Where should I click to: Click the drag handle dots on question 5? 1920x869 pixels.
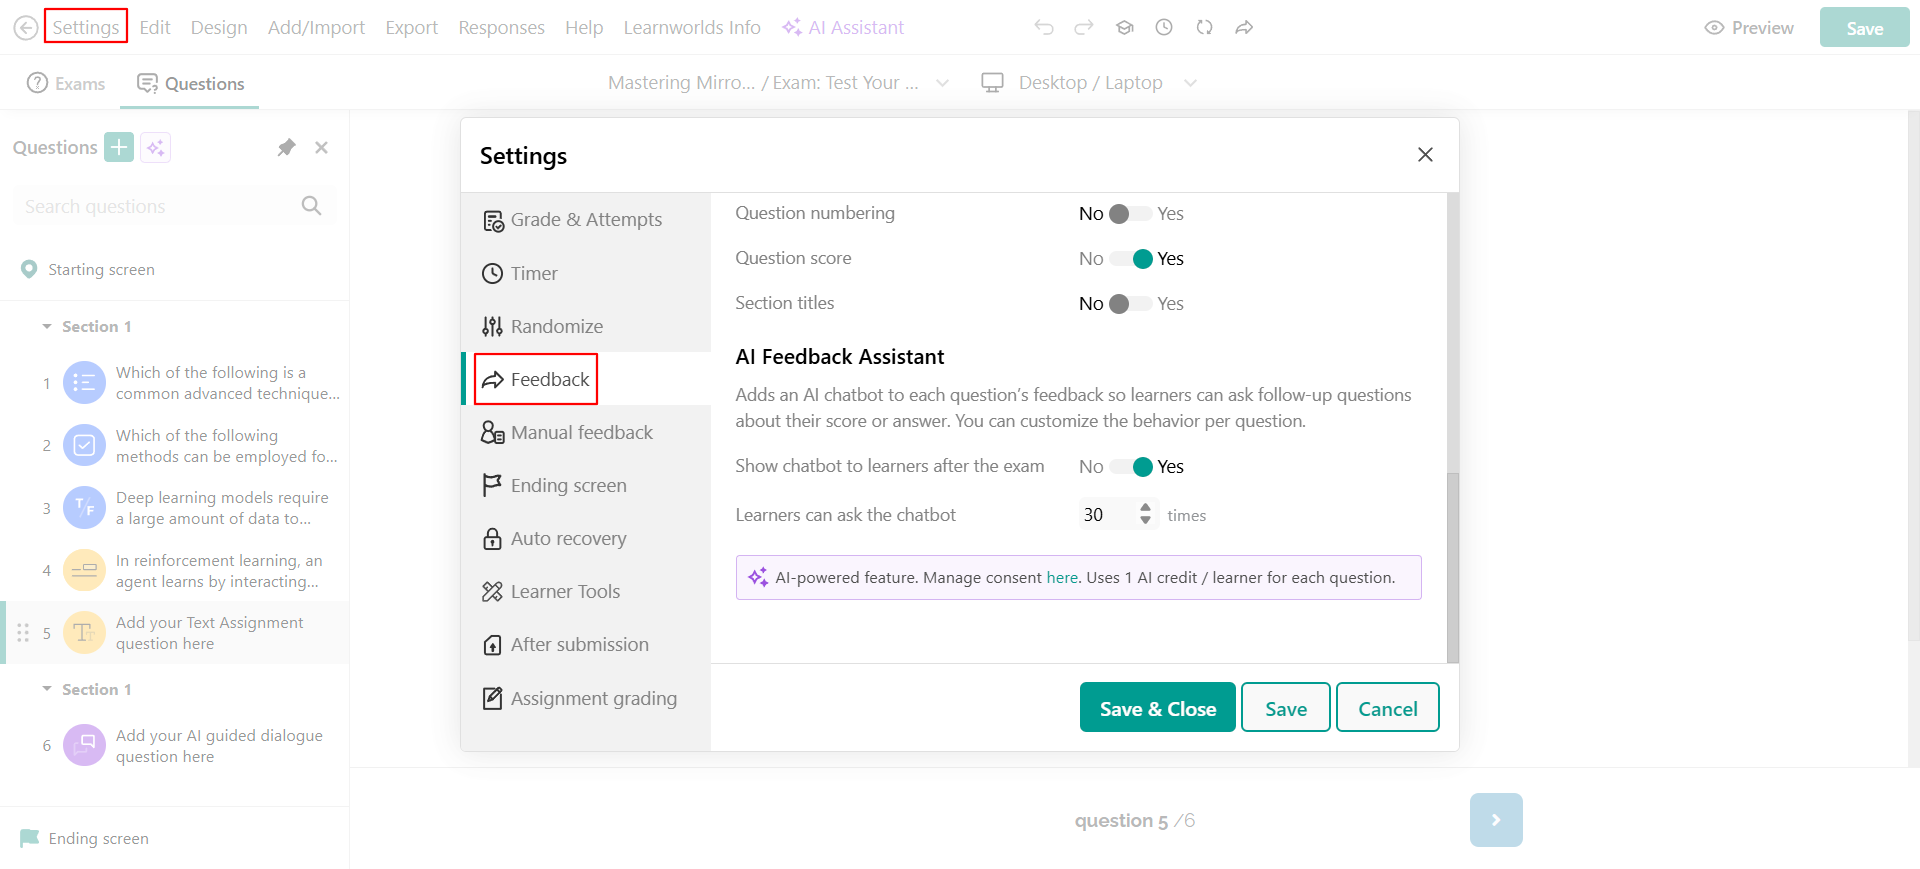[x=23, y=633]
